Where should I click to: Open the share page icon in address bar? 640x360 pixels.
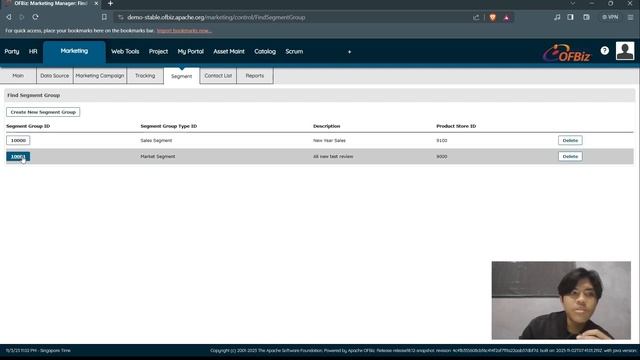(476, 17)
